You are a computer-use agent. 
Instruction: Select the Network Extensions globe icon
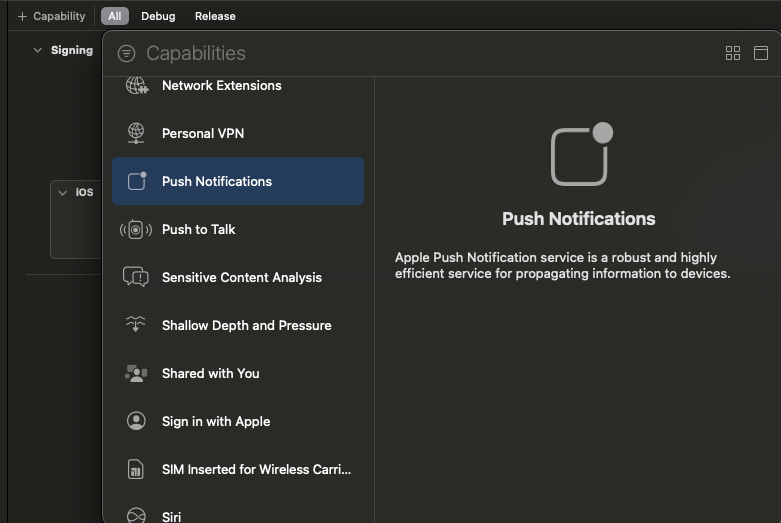click(136, 85)
